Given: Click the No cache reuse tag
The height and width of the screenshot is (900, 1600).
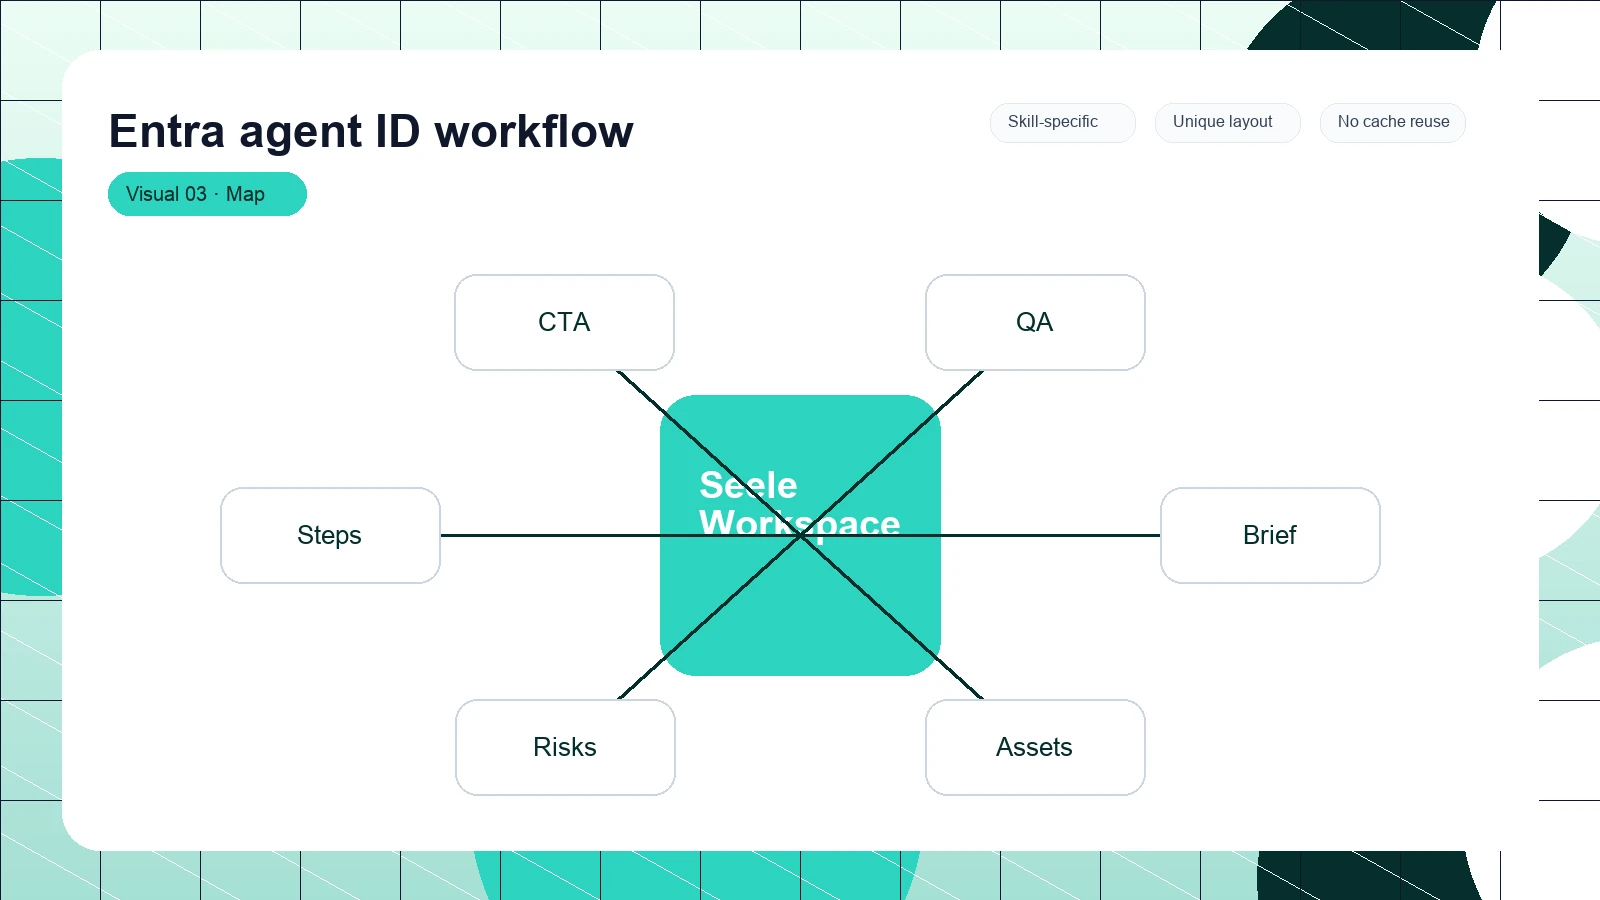Looking at the screenshot, I should coord(1392,122).
